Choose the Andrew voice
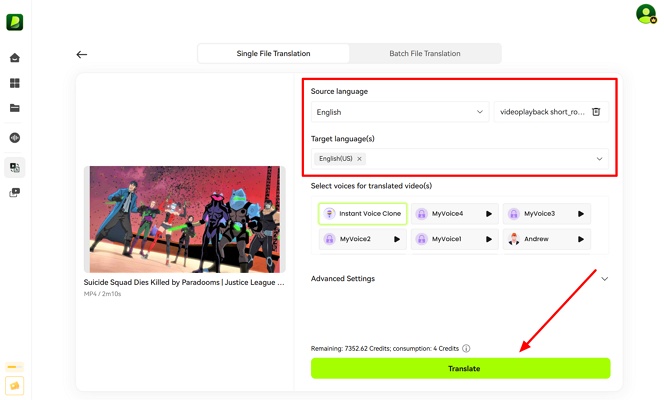Image resolution: width=664 pixels, height=400 pixels. point(546,239)
